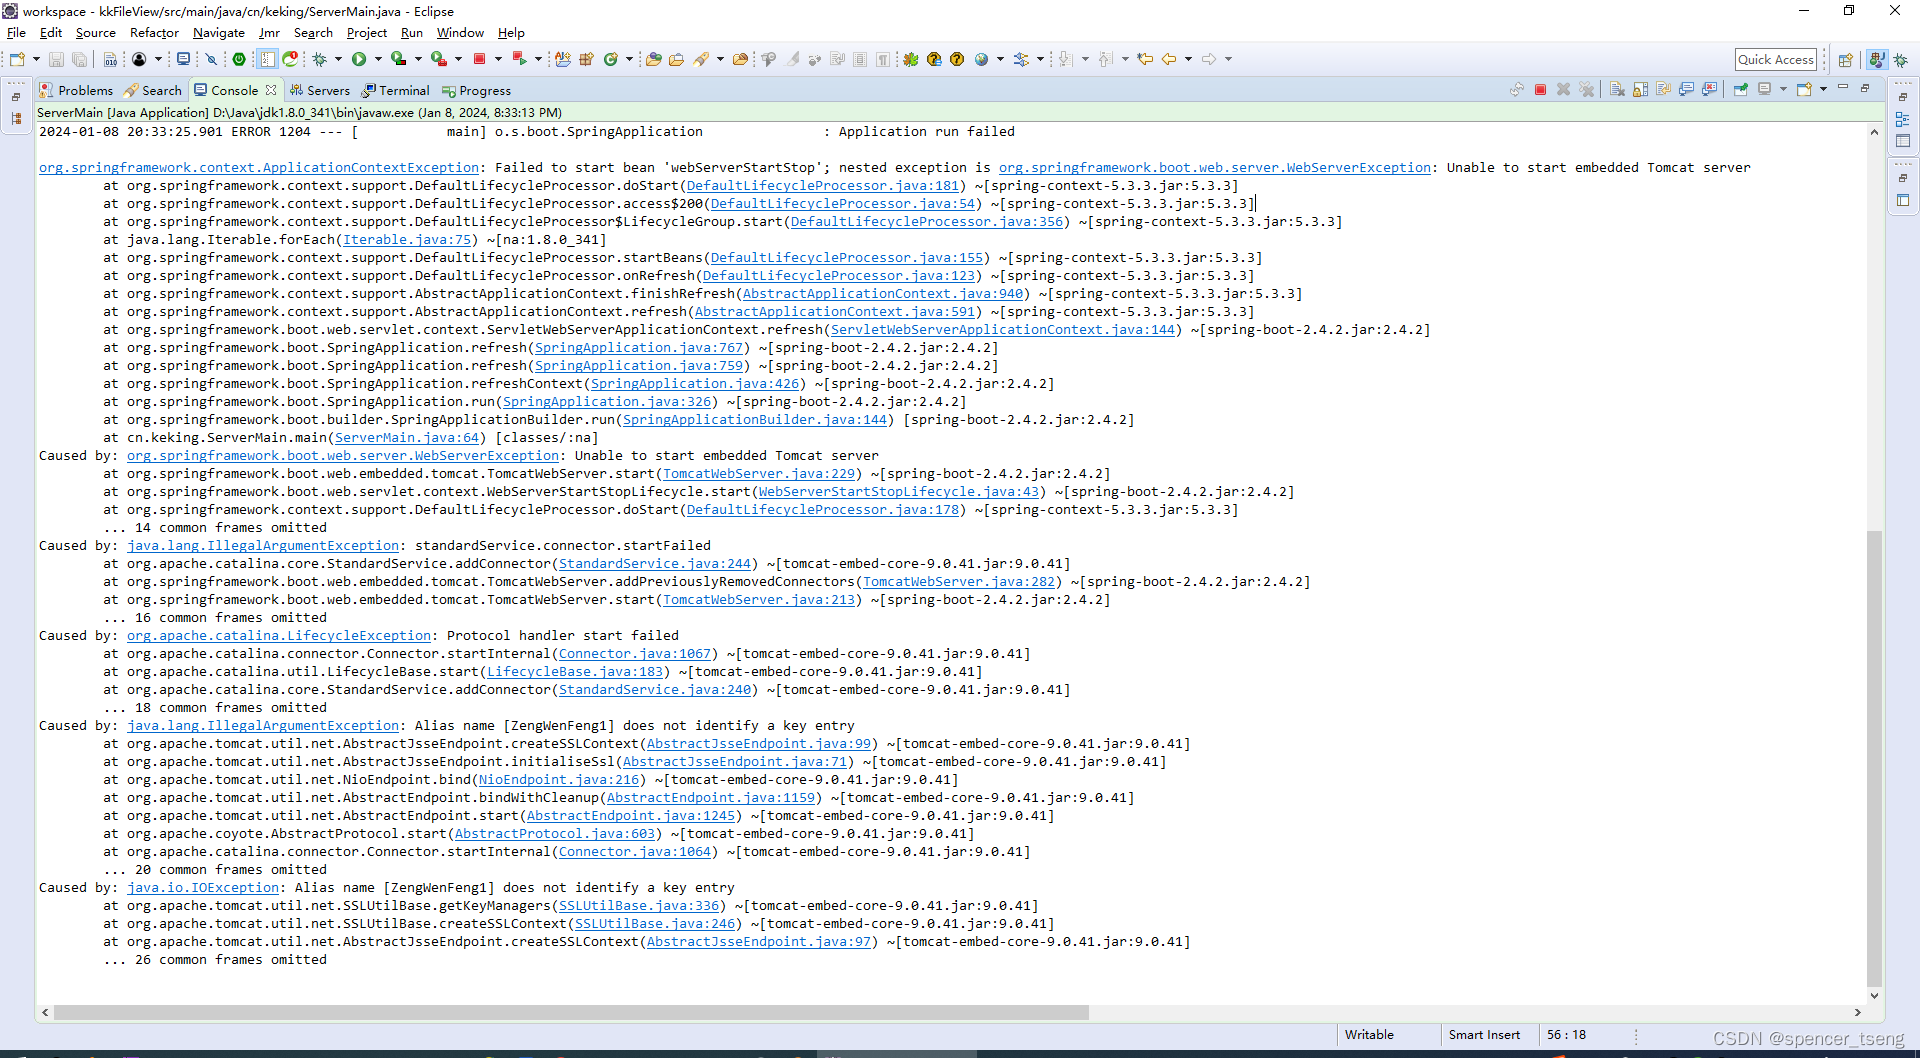Click the Last Edit Location arrow icon
Image resolution: width=1920 pixels, height=1058 pixels.
click(1145, 59)
